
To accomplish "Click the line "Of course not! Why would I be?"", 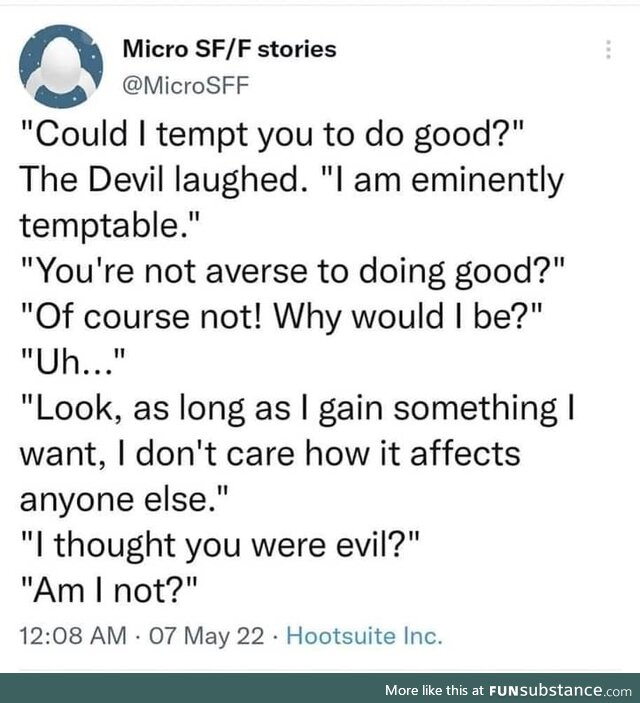I will (x=282, y=317).
